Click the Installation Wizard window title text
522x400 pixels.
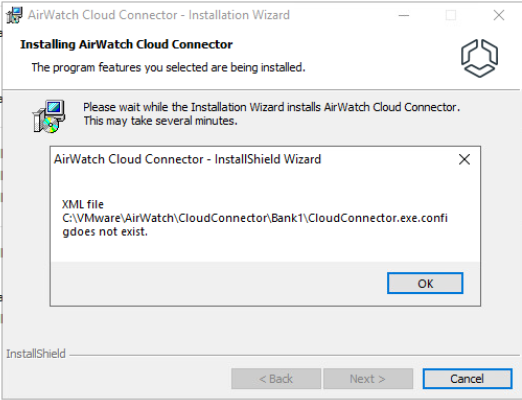tap(159, 15)
